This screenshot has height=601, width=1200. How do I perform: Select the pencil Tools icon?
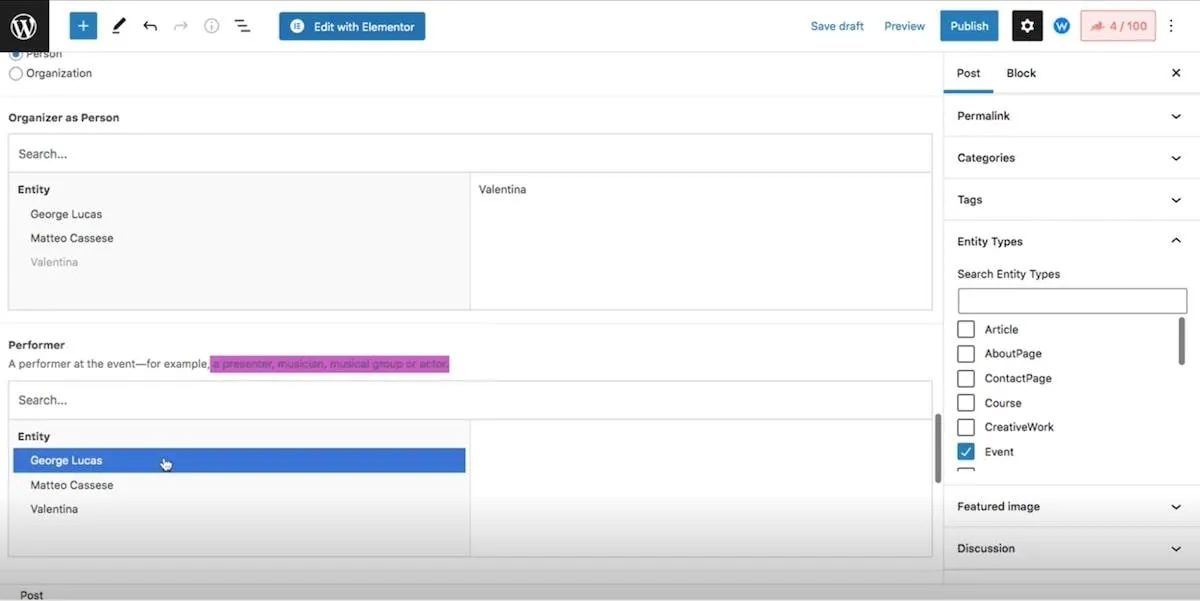(x=119, y=26)
